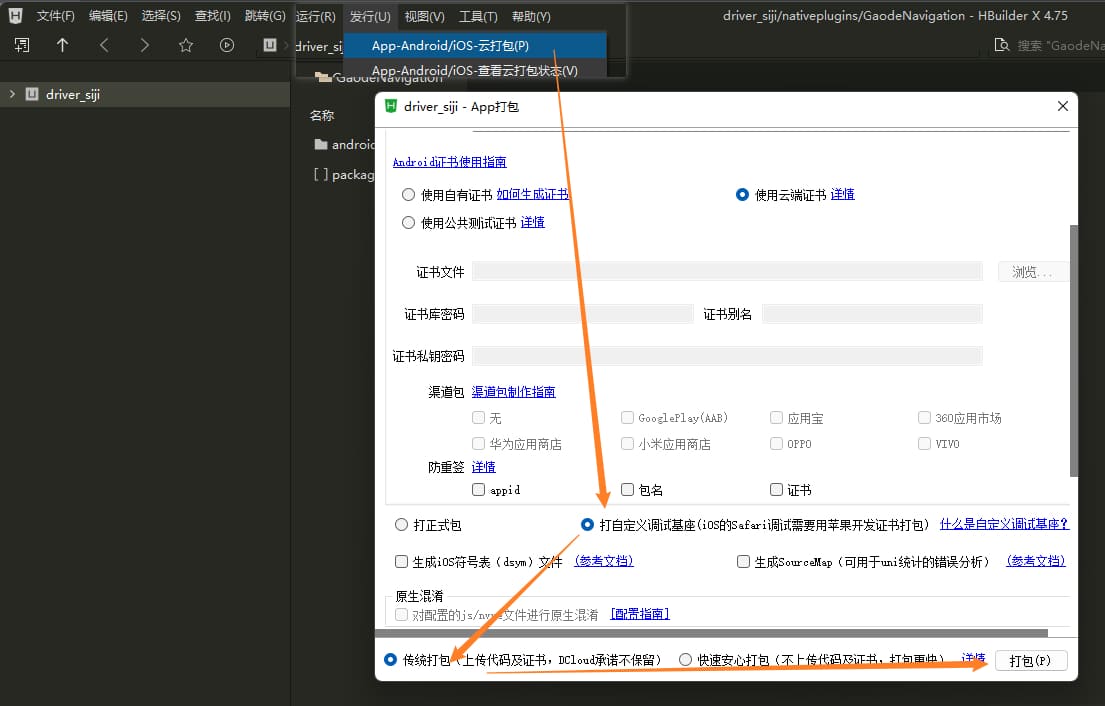The image size is (1105, 706).
Task: Click the 打包(P) button
Action: point(1030,661)
